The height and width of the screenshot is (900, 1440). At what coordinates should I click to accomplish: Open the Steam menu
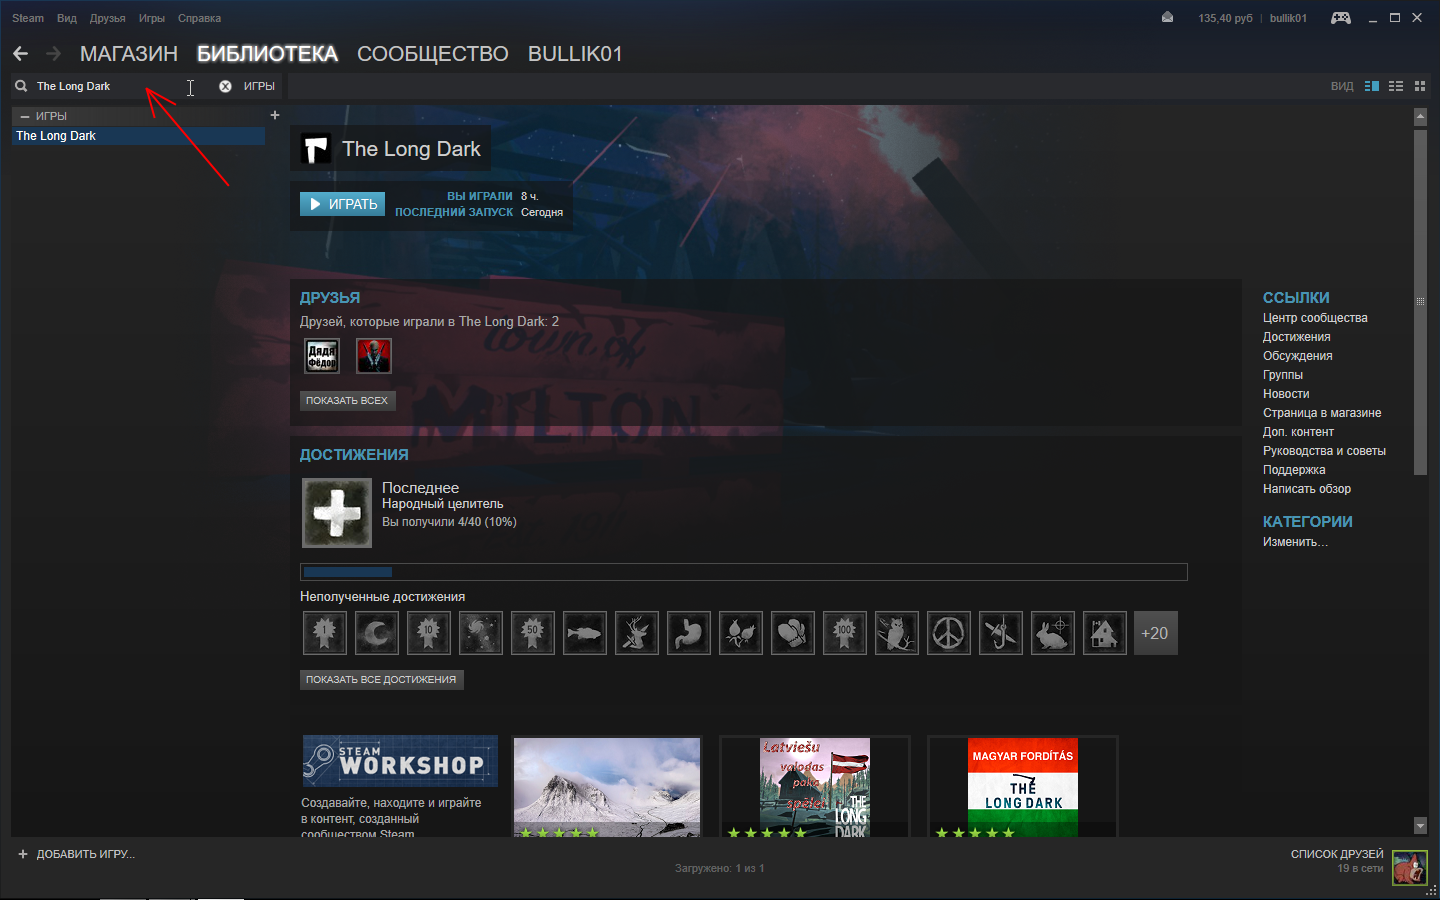[x=28, y=18]
